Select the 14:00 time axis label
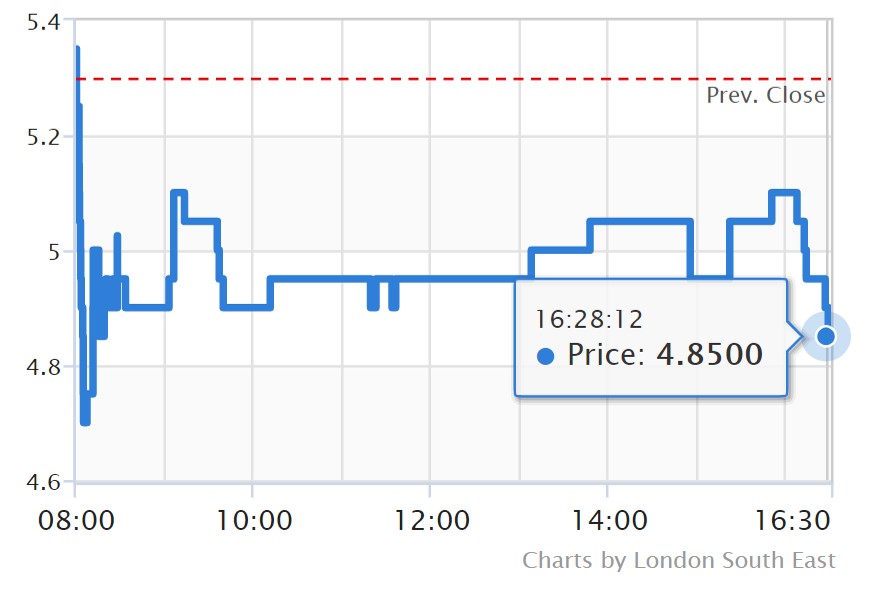Viewport: 869px width, 592px height. [607, 521]
